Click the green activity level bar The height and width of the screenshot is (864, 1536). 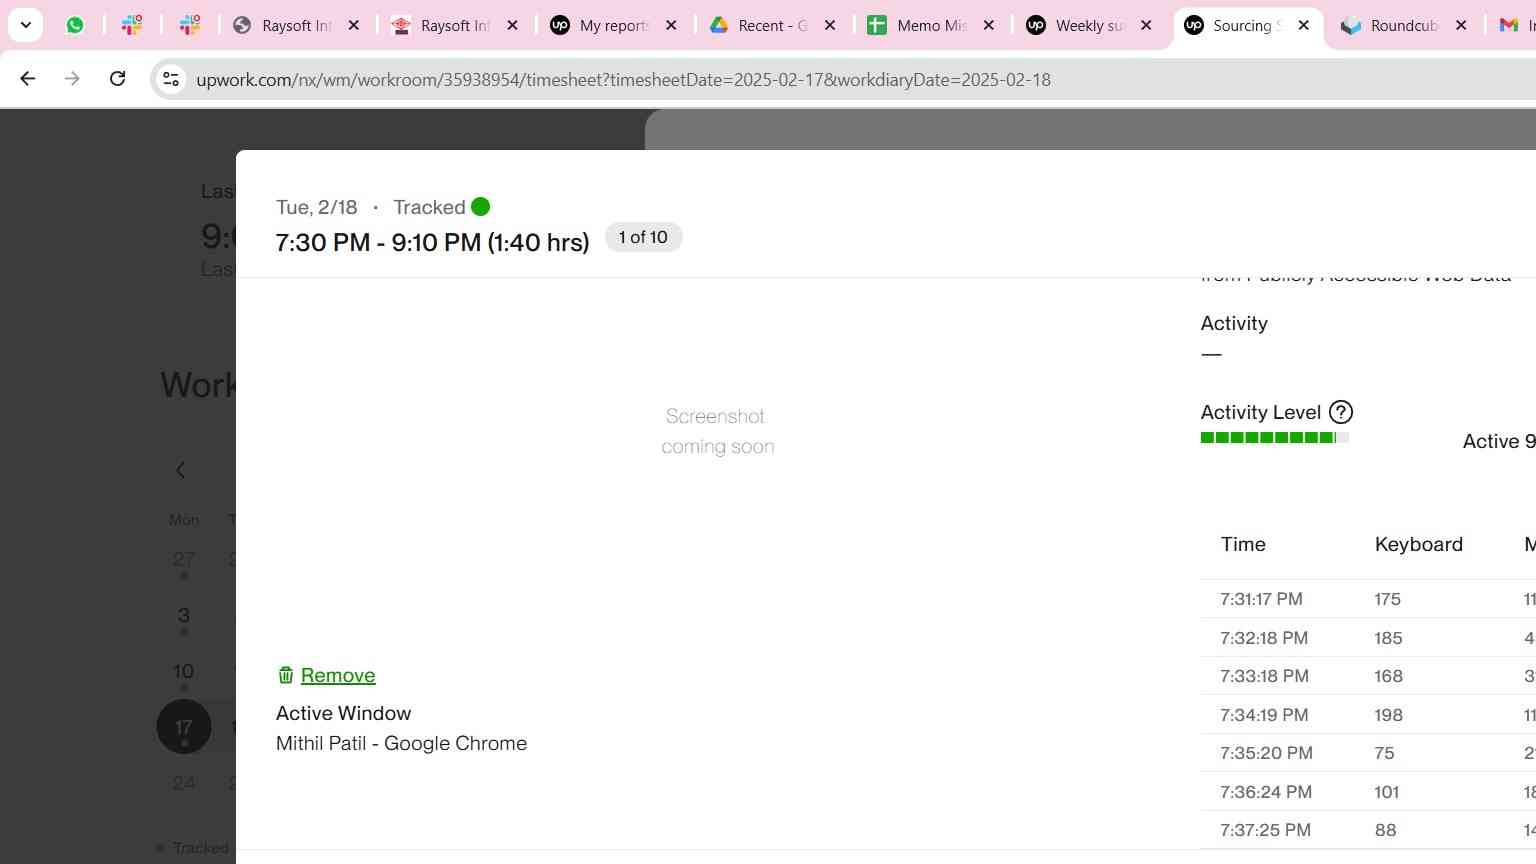[1275, 437]
